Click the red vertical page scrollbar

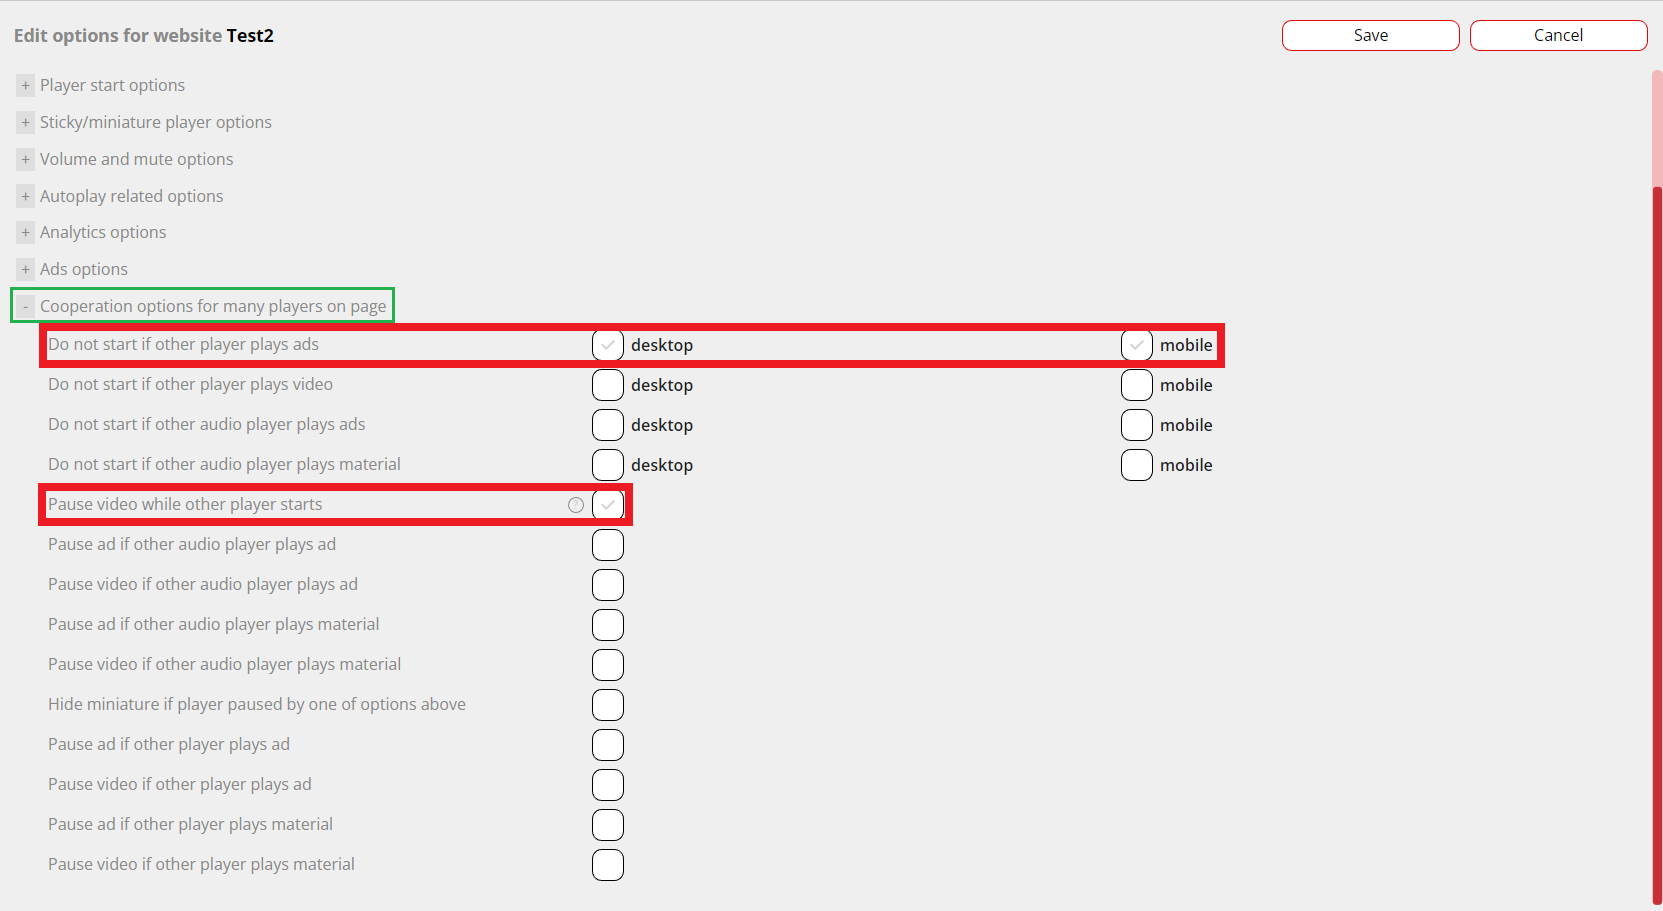point(1657,540)
